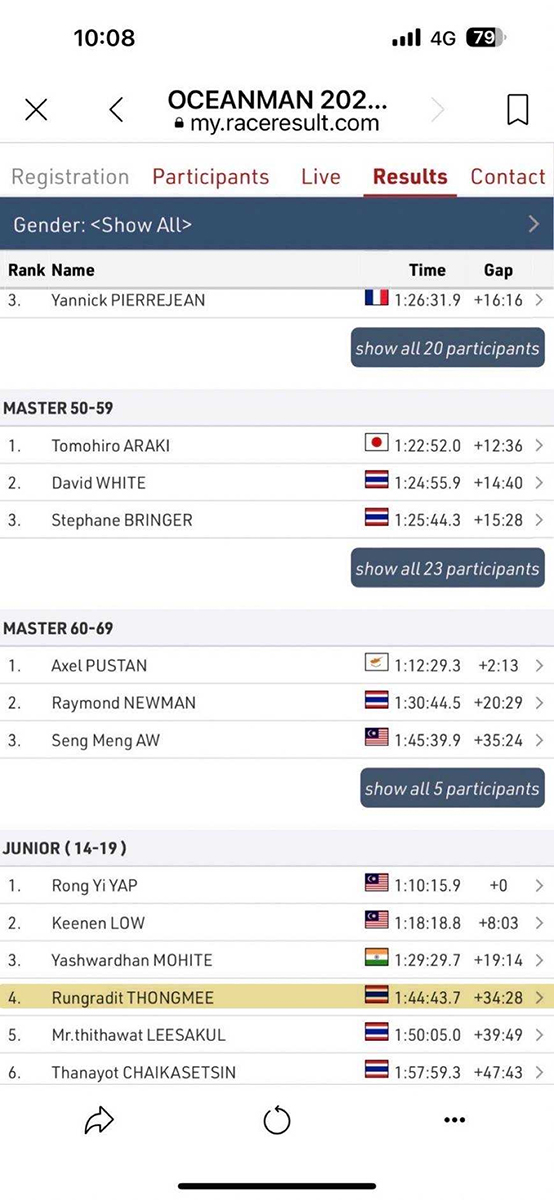Close the browser view with X icon
This screenshot has height=1200, width=554.
(36, 110)
